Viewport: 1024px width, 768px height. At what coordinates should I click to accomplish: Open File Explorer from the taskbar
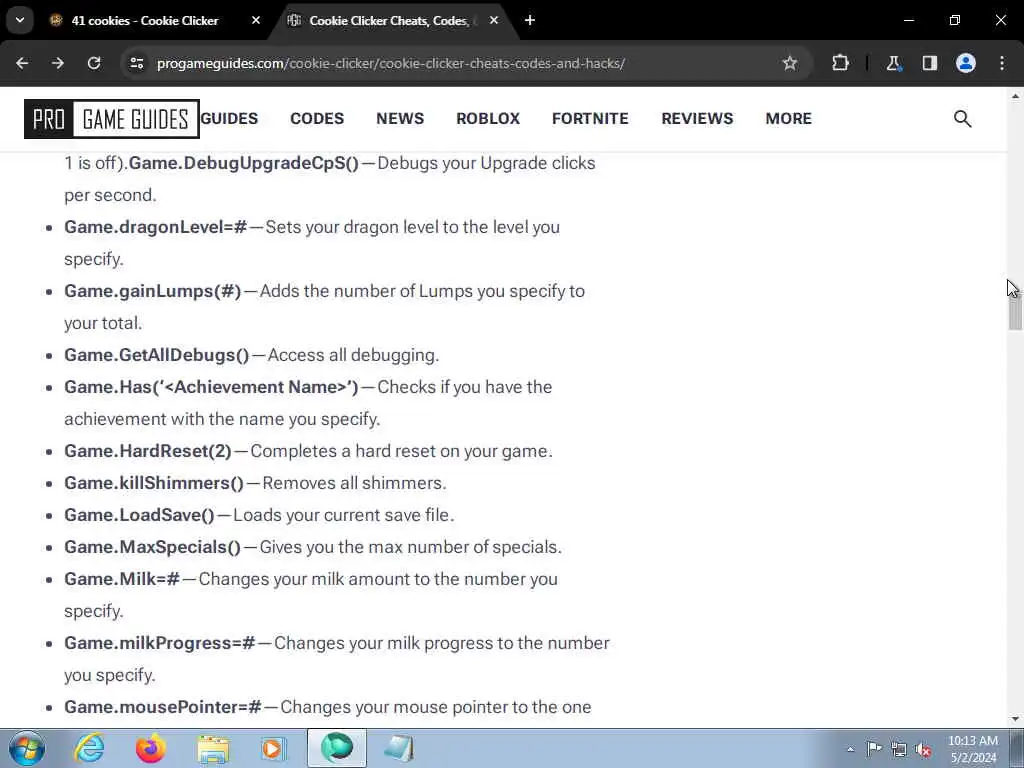click(213, 748)
